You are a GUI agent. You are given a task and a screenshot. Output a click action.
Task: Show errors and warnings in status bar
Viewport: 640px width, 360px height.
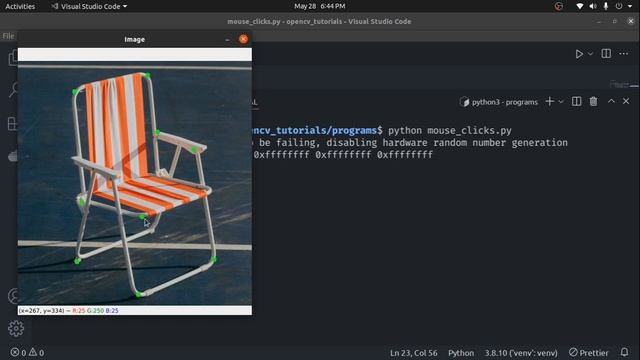[x=27, y=352]
